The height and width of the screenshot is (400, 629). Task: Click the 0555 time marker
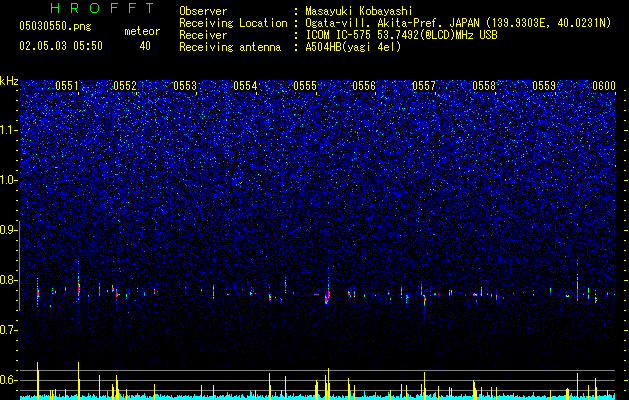(305, 86)
